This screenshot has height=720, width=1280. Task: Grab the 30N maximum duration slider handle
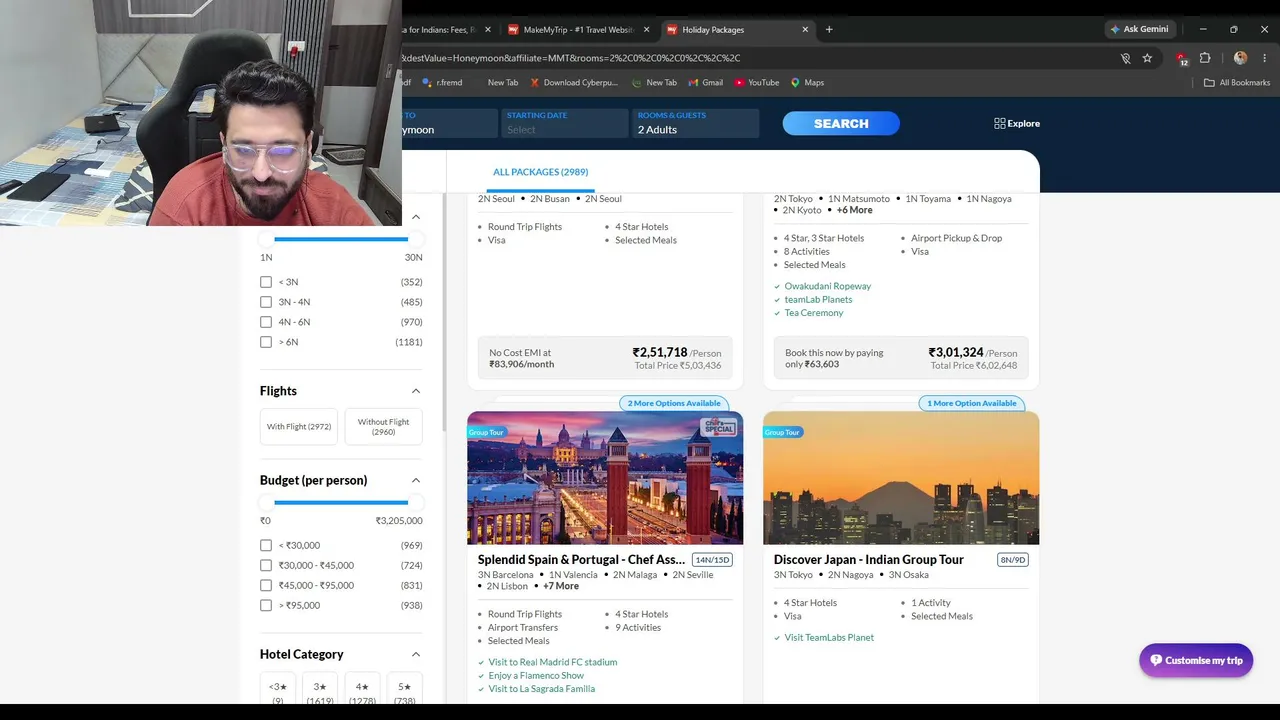pyautogui.click(x=414, y=239)
